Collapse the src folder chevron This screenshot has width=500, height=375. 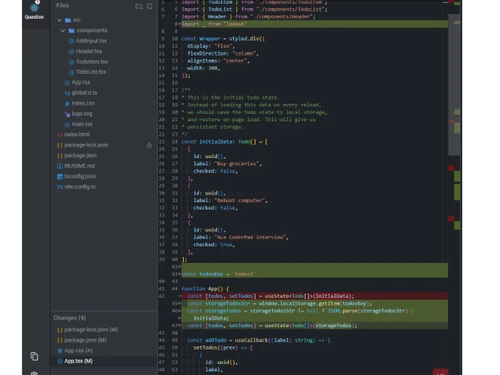[x=59, y=20]
